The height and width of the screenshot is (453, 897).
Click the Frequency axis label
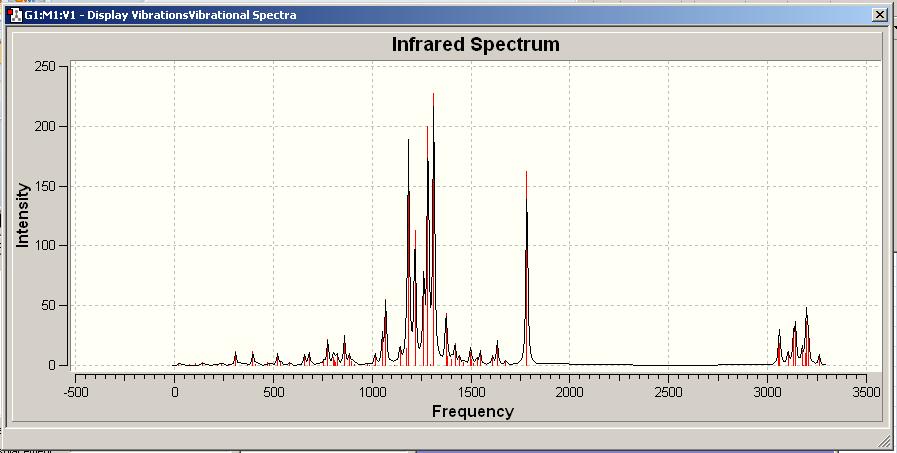pos(473,411)
